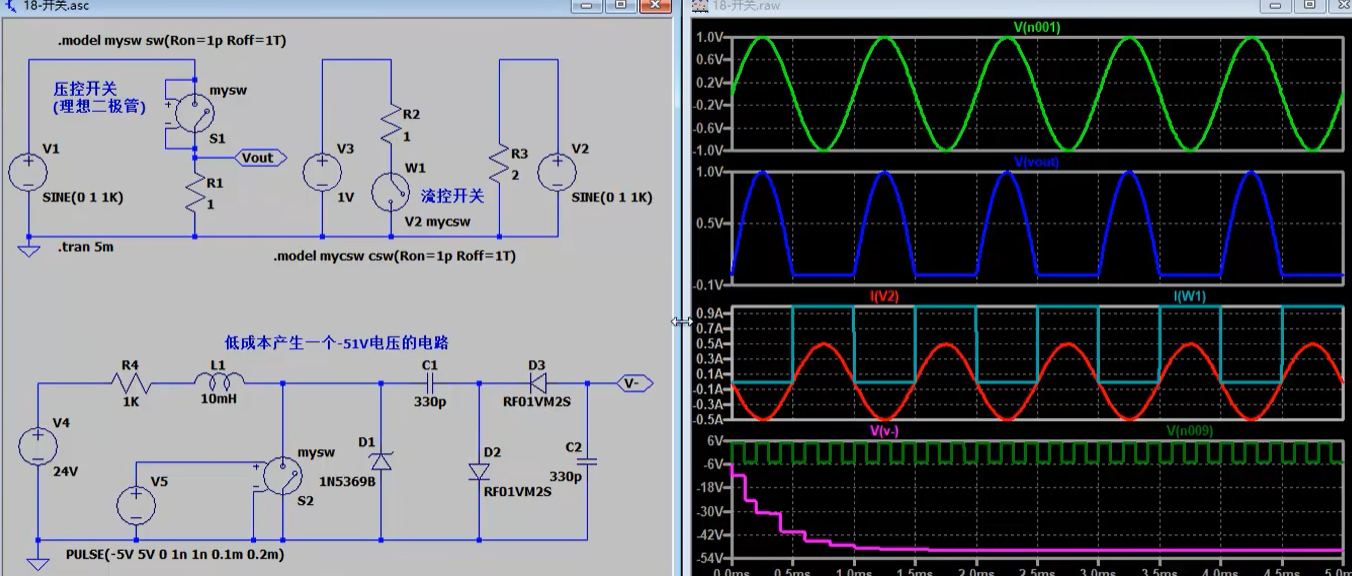Click the mysw model label above S2

pos(317,452)
